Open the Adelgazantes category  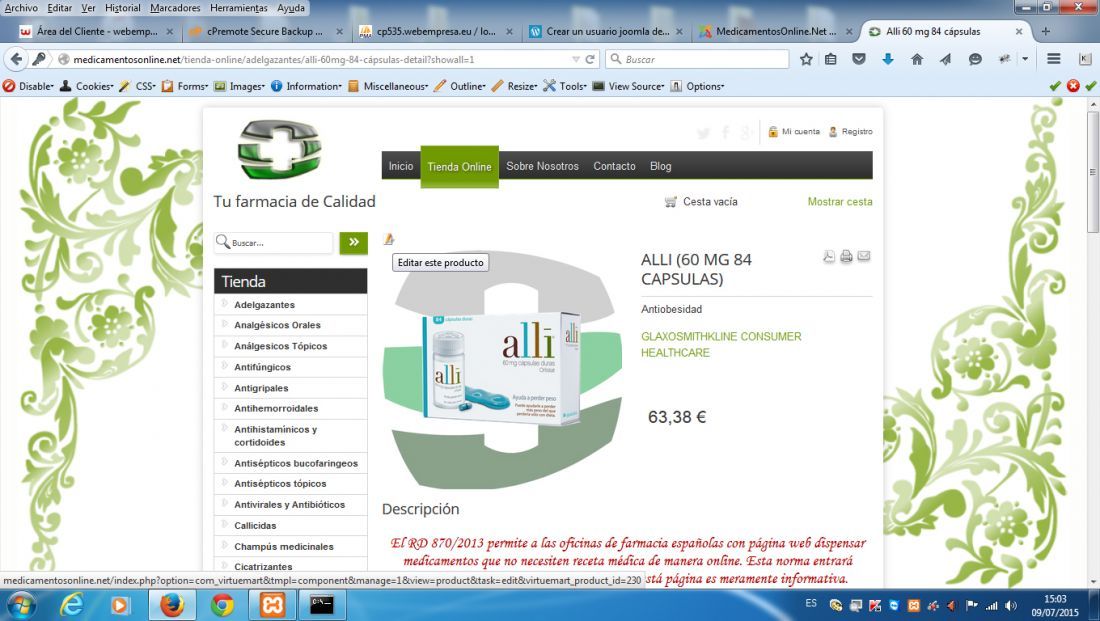[x=264, y=305]
